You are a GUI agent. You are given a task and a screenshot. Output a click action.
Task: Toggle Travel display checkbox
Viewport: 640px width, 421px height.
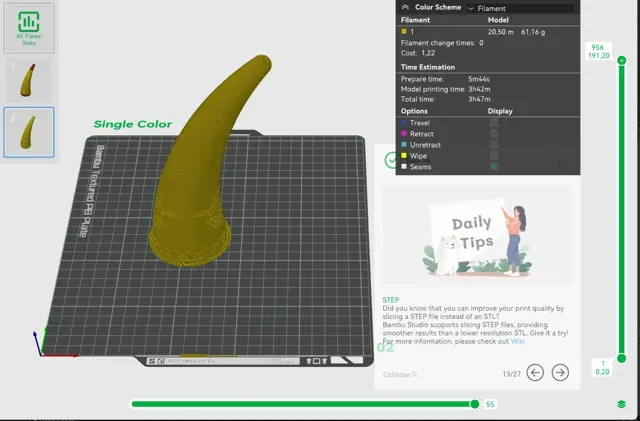point(494,123)
